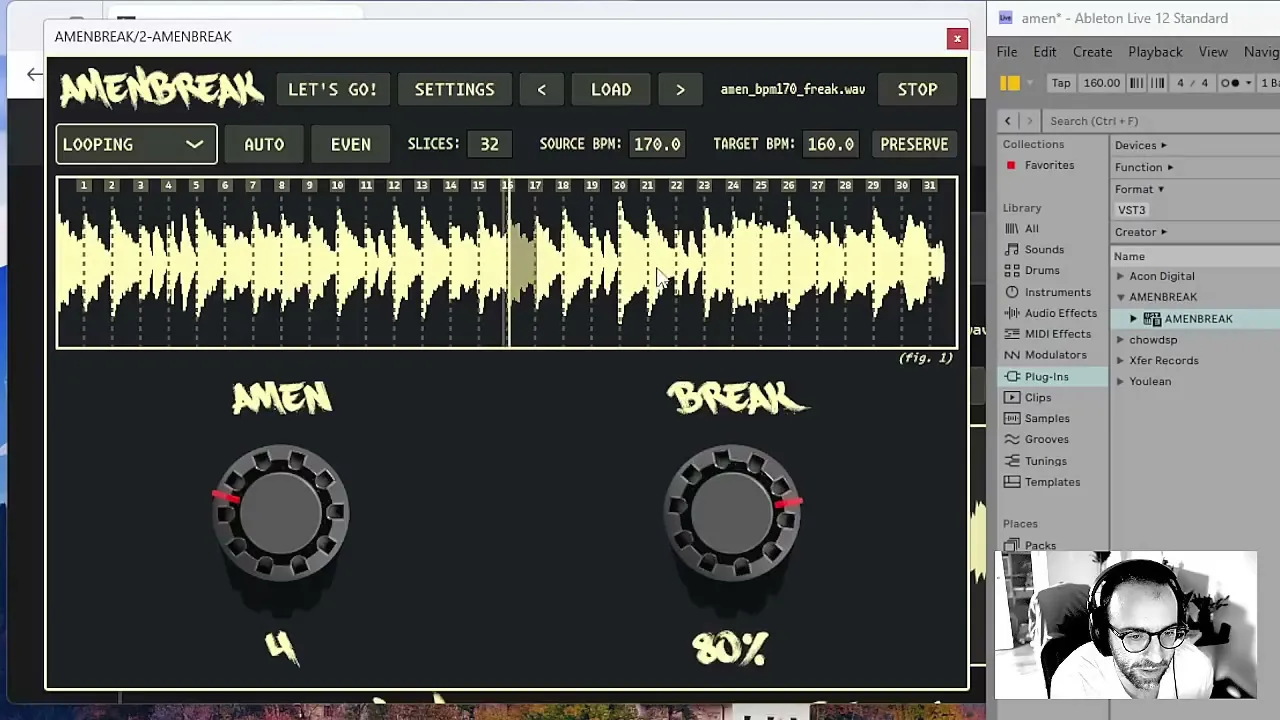Viewport: 1280px width, 720px height.
Task: Select the Drums category icon
Action: 1012,271
